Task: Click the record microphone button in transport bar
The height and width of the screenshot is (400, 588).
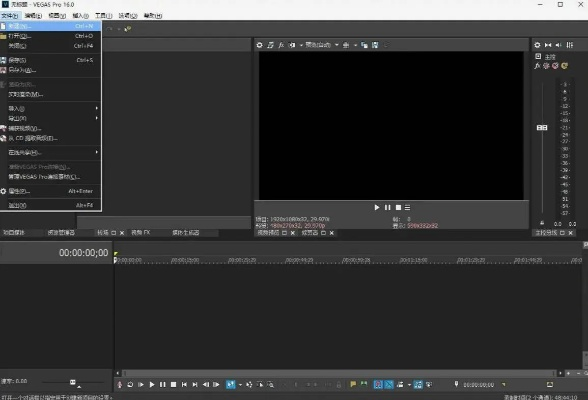Action: tap(119, 384)
